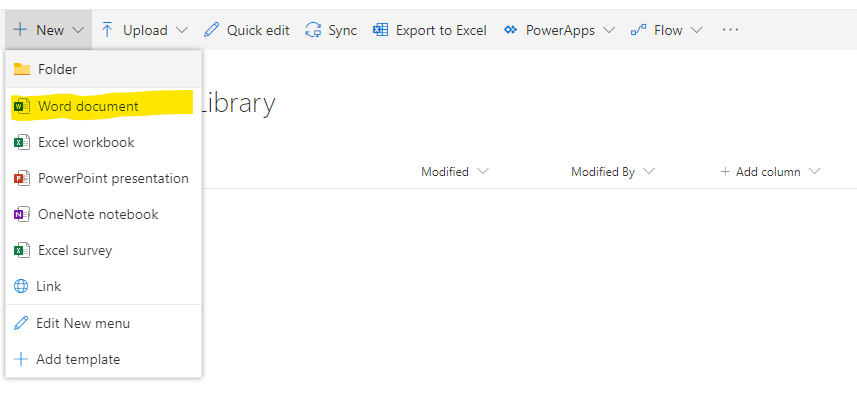Click the Word document icon

(x=21, y=106)
